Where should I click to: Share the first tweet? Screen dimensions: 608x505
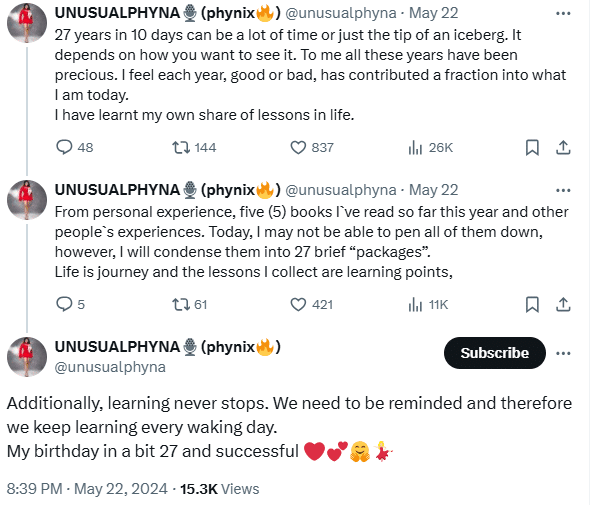coord(563,147)
